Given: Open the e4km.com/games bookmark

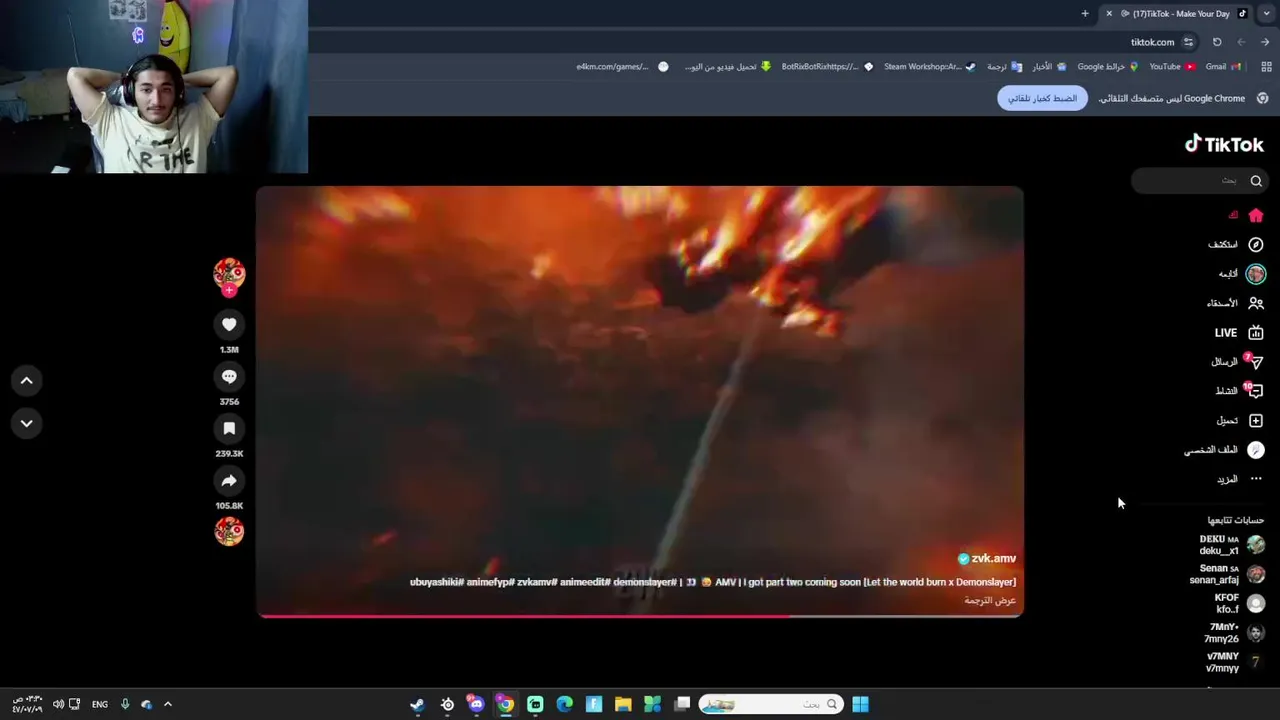Looking at the screenshot, I should pyautogui.click(x=622, y=66).
